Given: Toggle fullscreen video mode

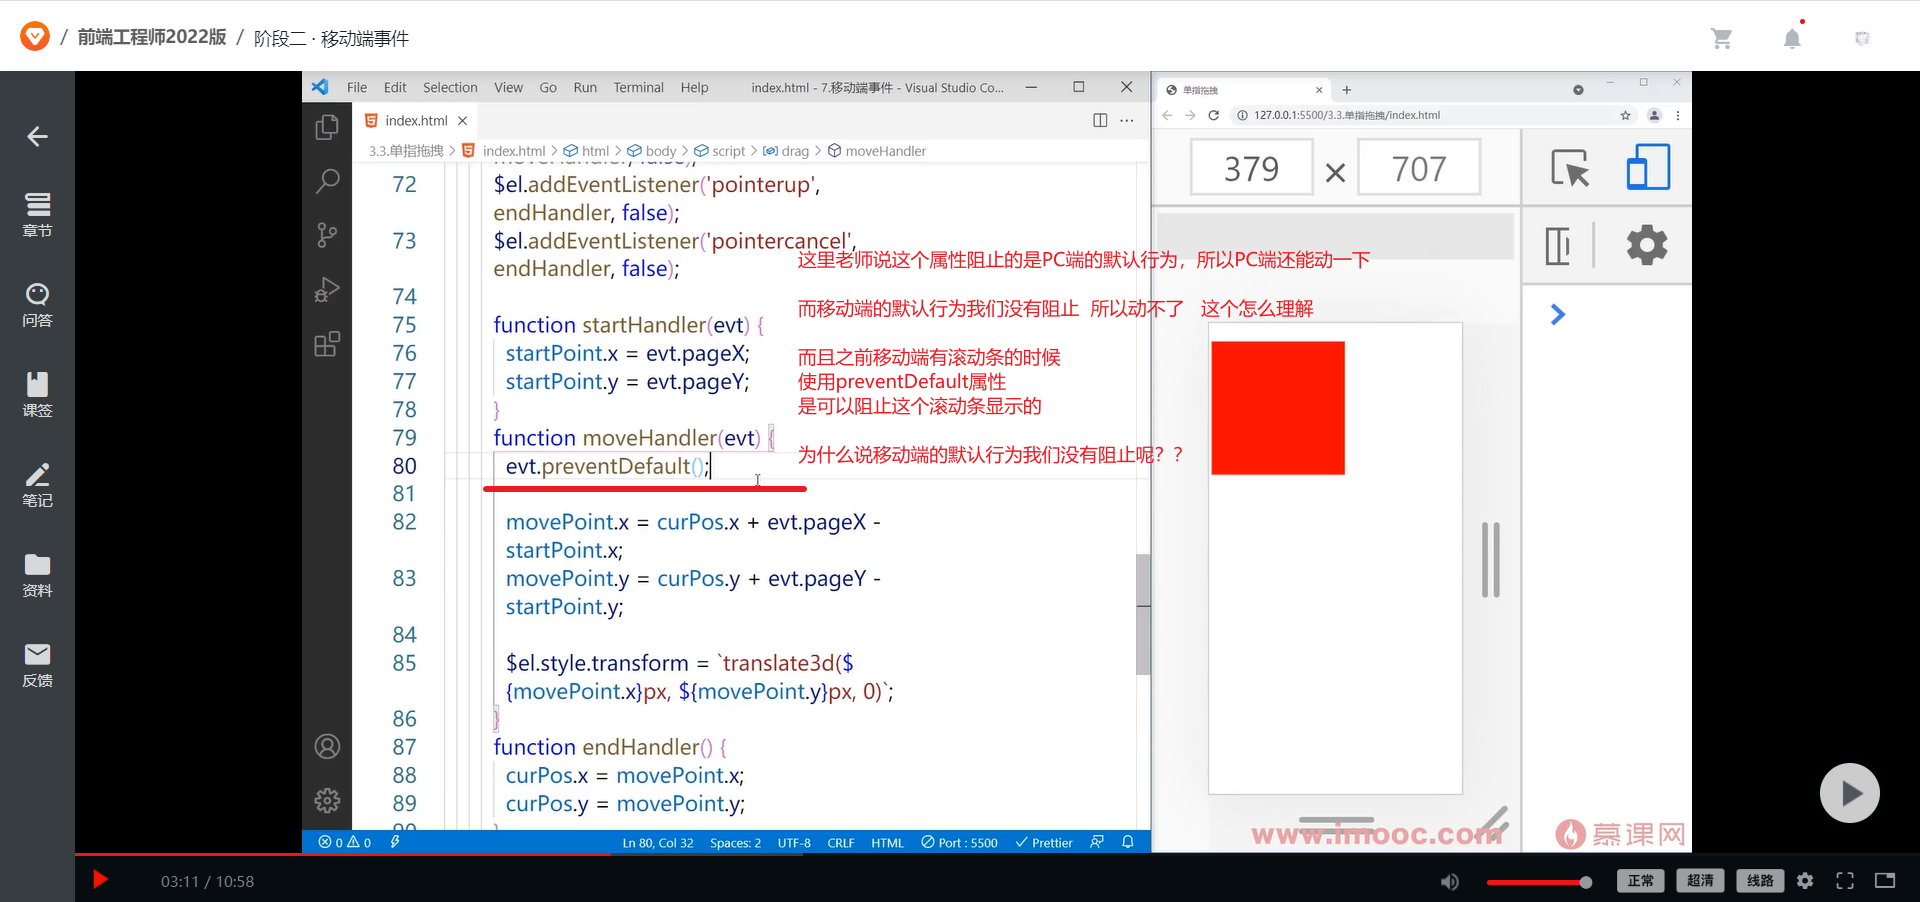Looking at the screenshot, I should coord(1845,881).
